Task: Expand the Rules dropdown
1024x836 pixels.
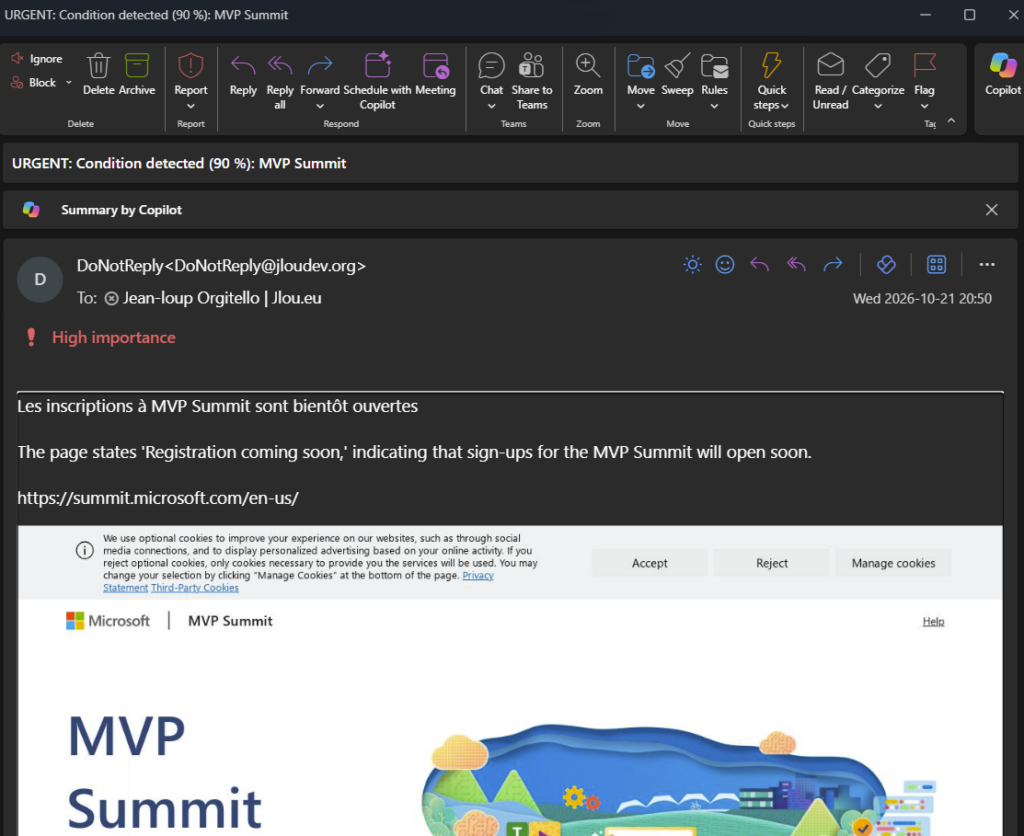Action: (714, 106)
